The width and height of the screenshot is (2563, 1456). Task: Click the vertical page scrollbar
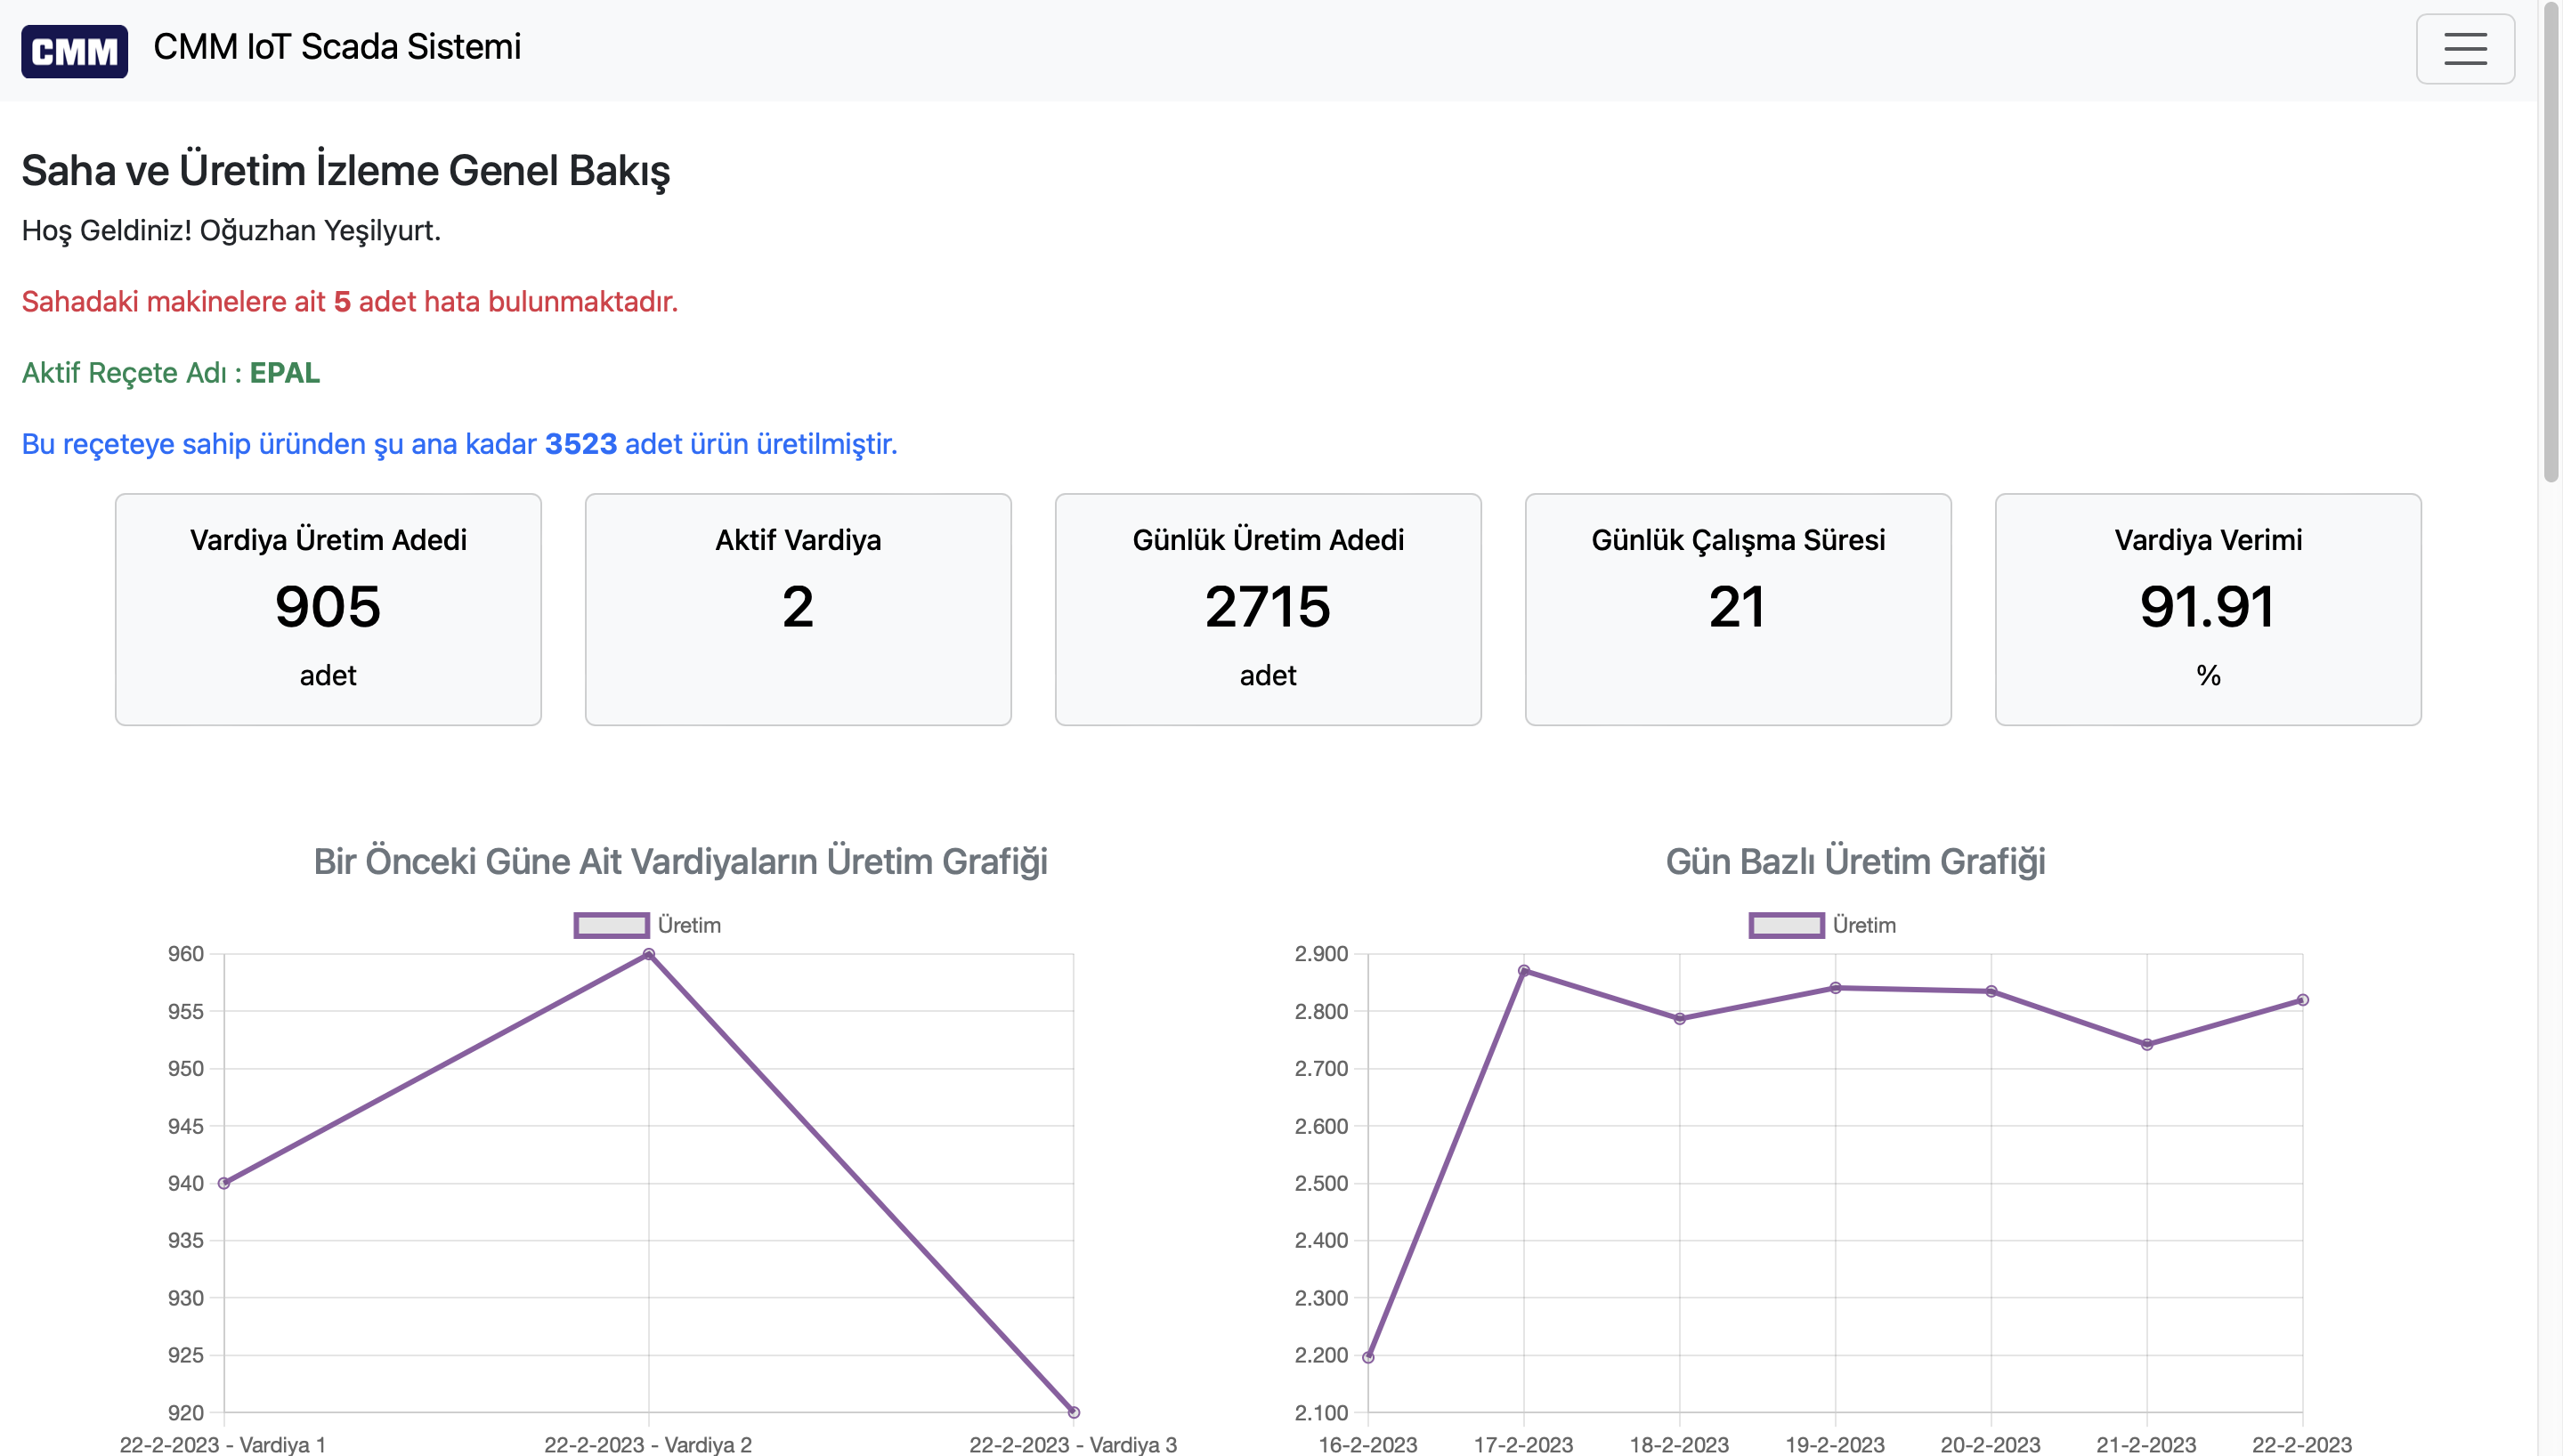tap(2550, 240)
